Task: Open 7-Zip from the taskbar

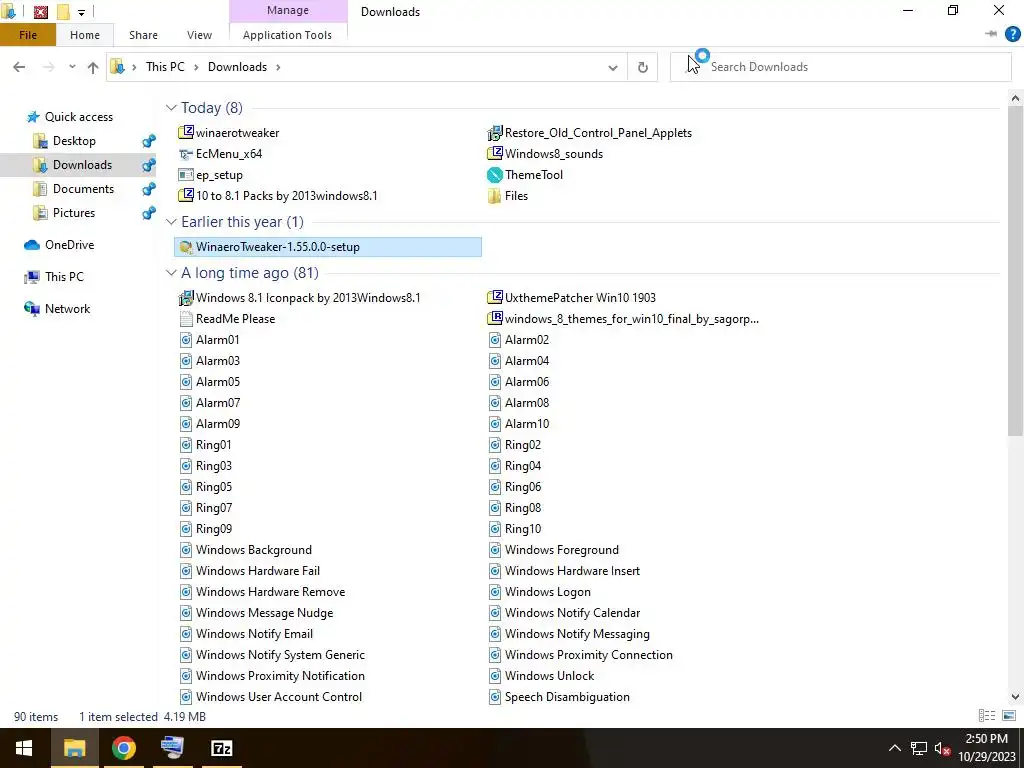Action: click(221, 748)
